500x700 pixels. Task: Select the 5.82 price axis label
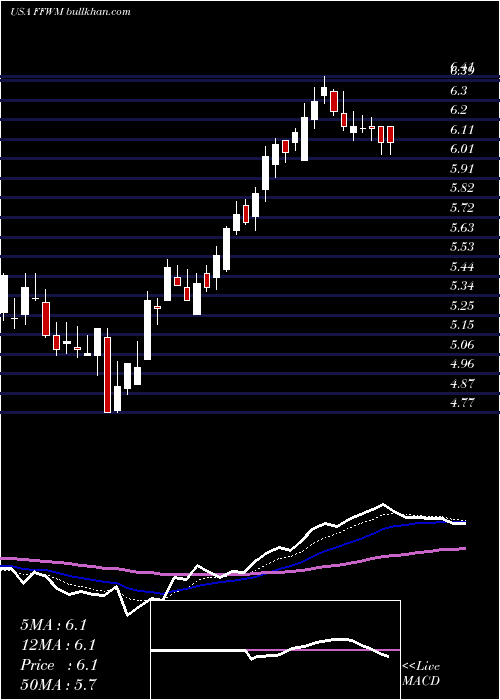tap(462, 188)
